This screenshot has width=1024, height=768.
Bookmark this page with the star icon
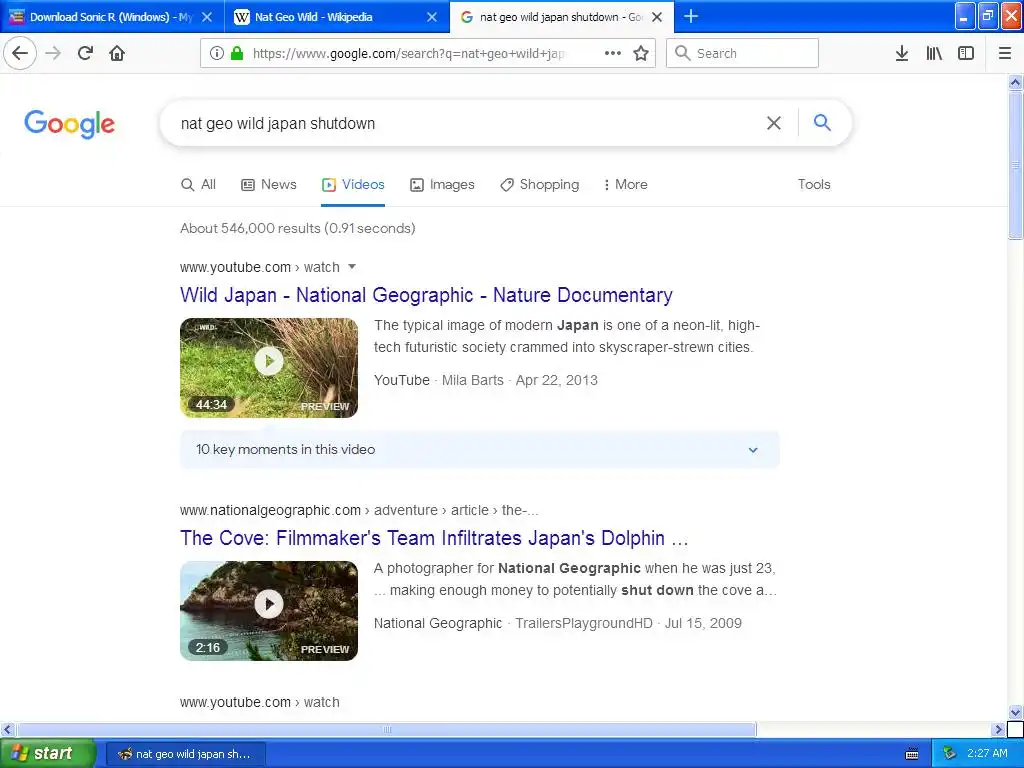(641, 53)
